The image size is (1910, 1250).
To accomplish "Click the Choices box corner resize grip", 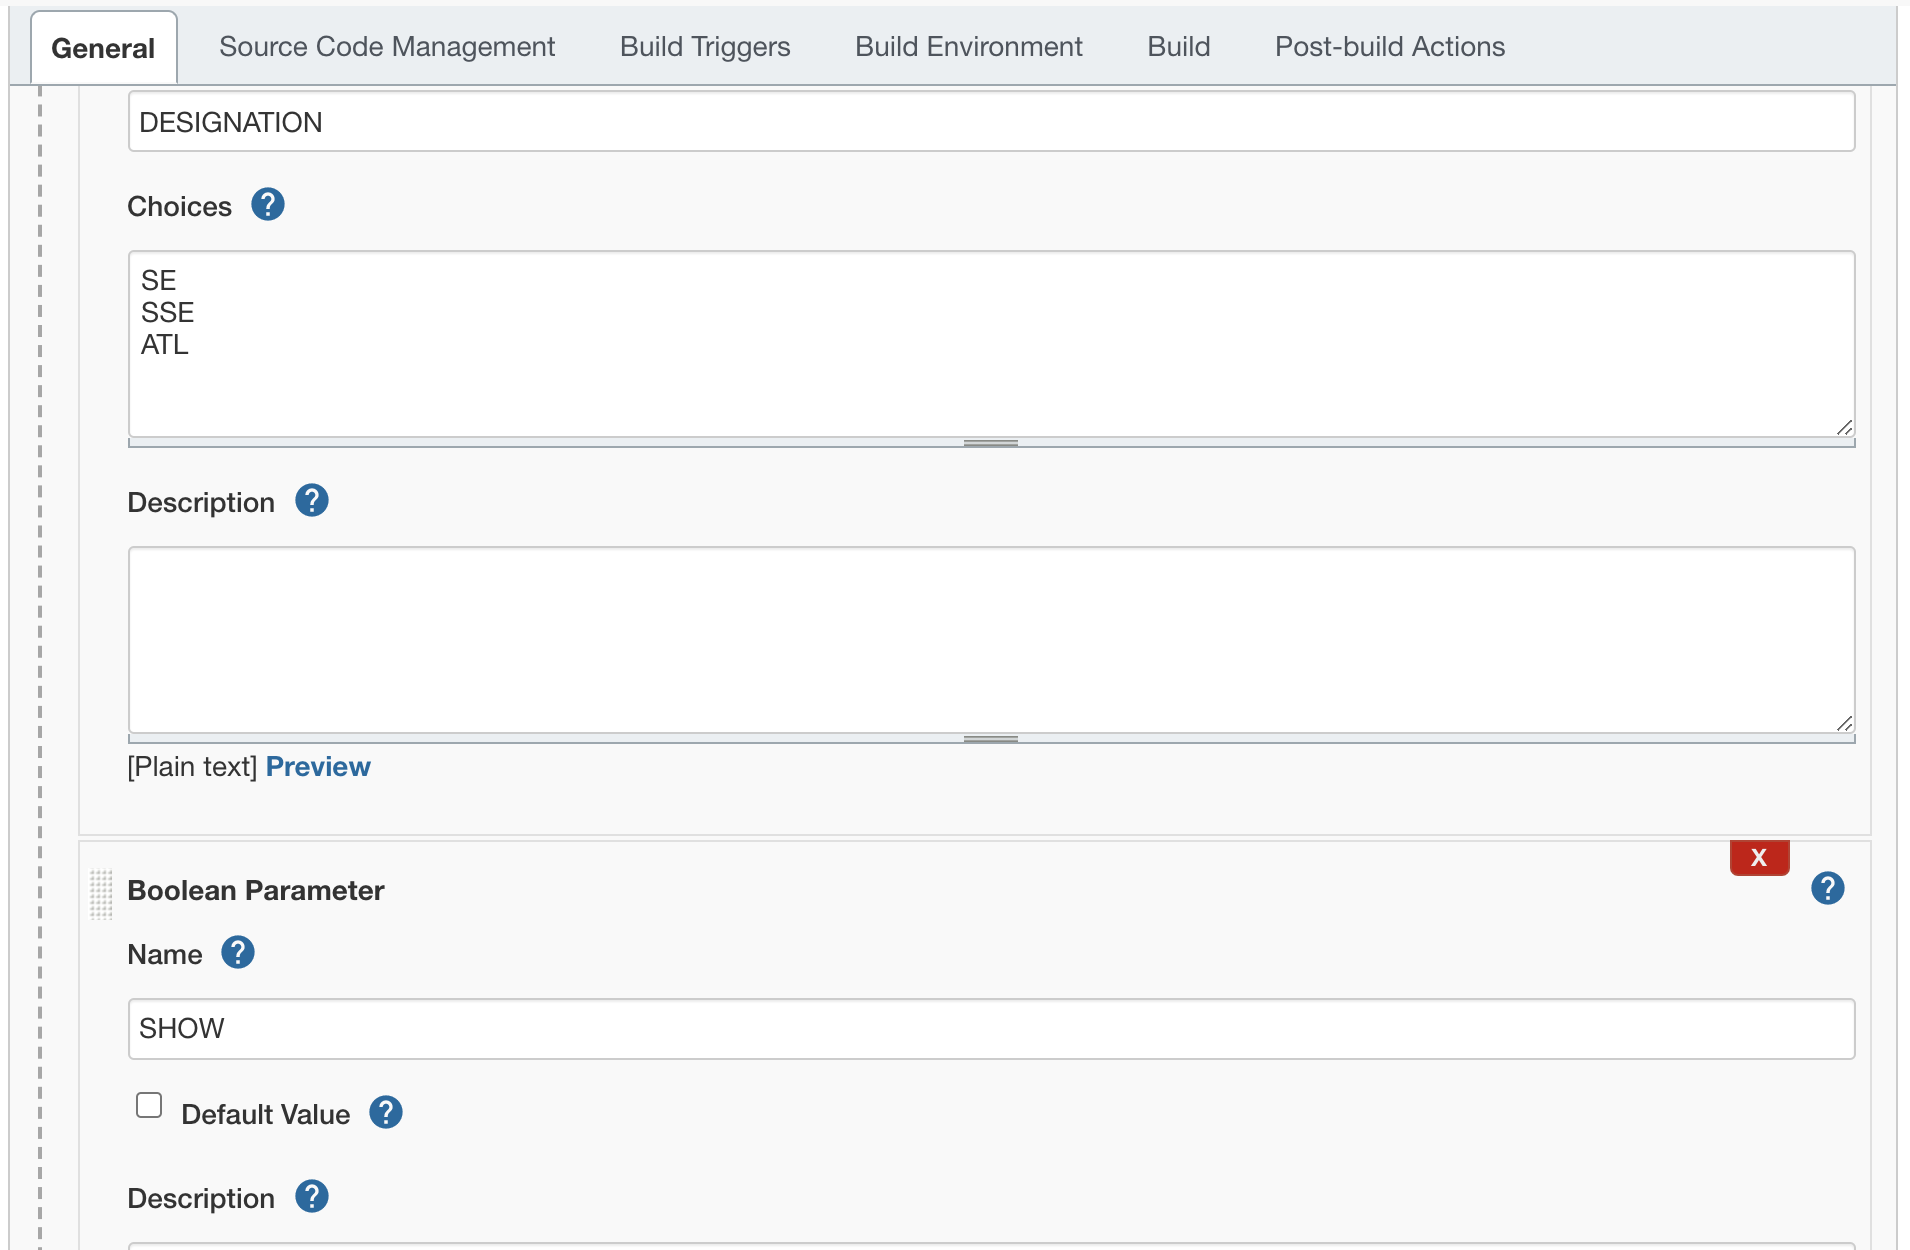I will click(1844, 427).
